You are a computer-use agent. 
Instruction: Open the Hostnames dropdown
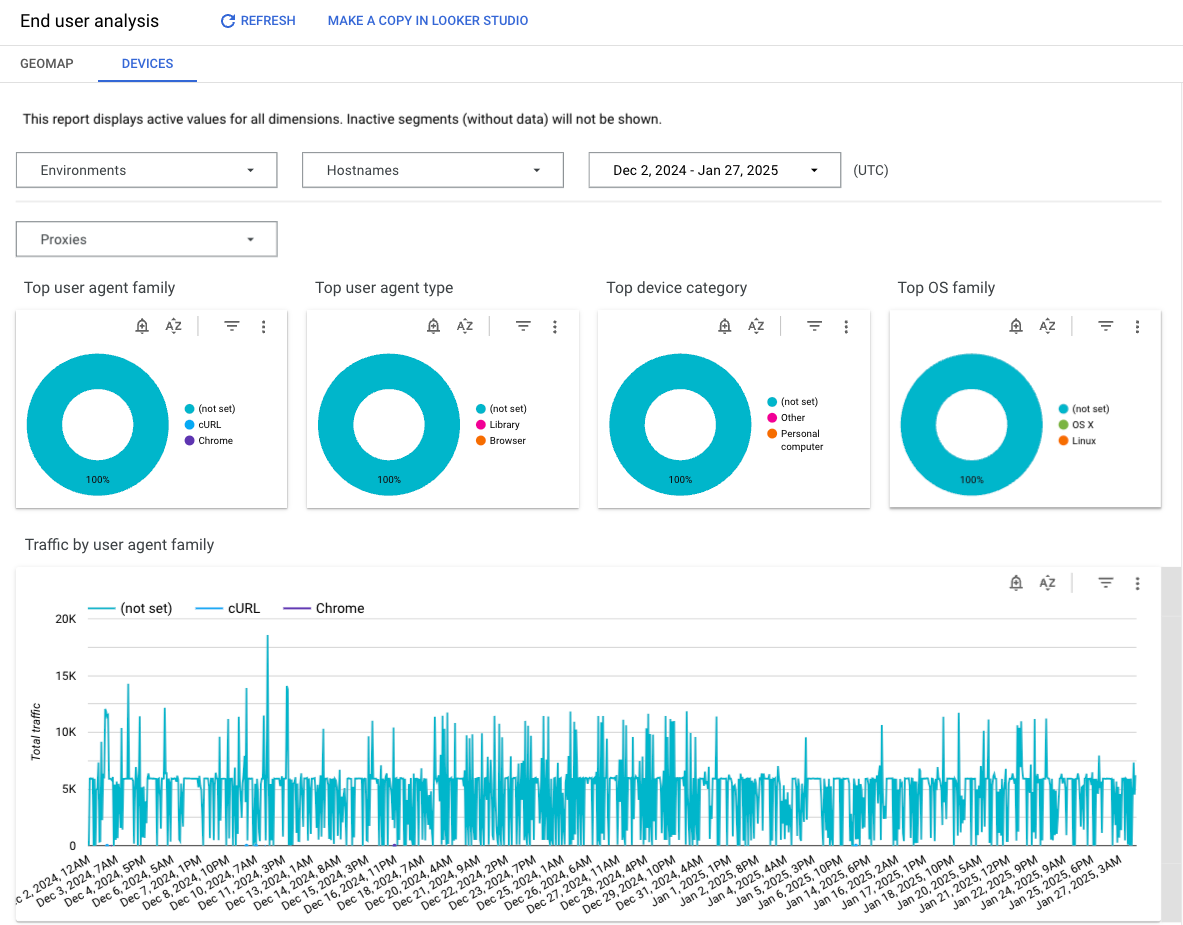coord(432,170)
